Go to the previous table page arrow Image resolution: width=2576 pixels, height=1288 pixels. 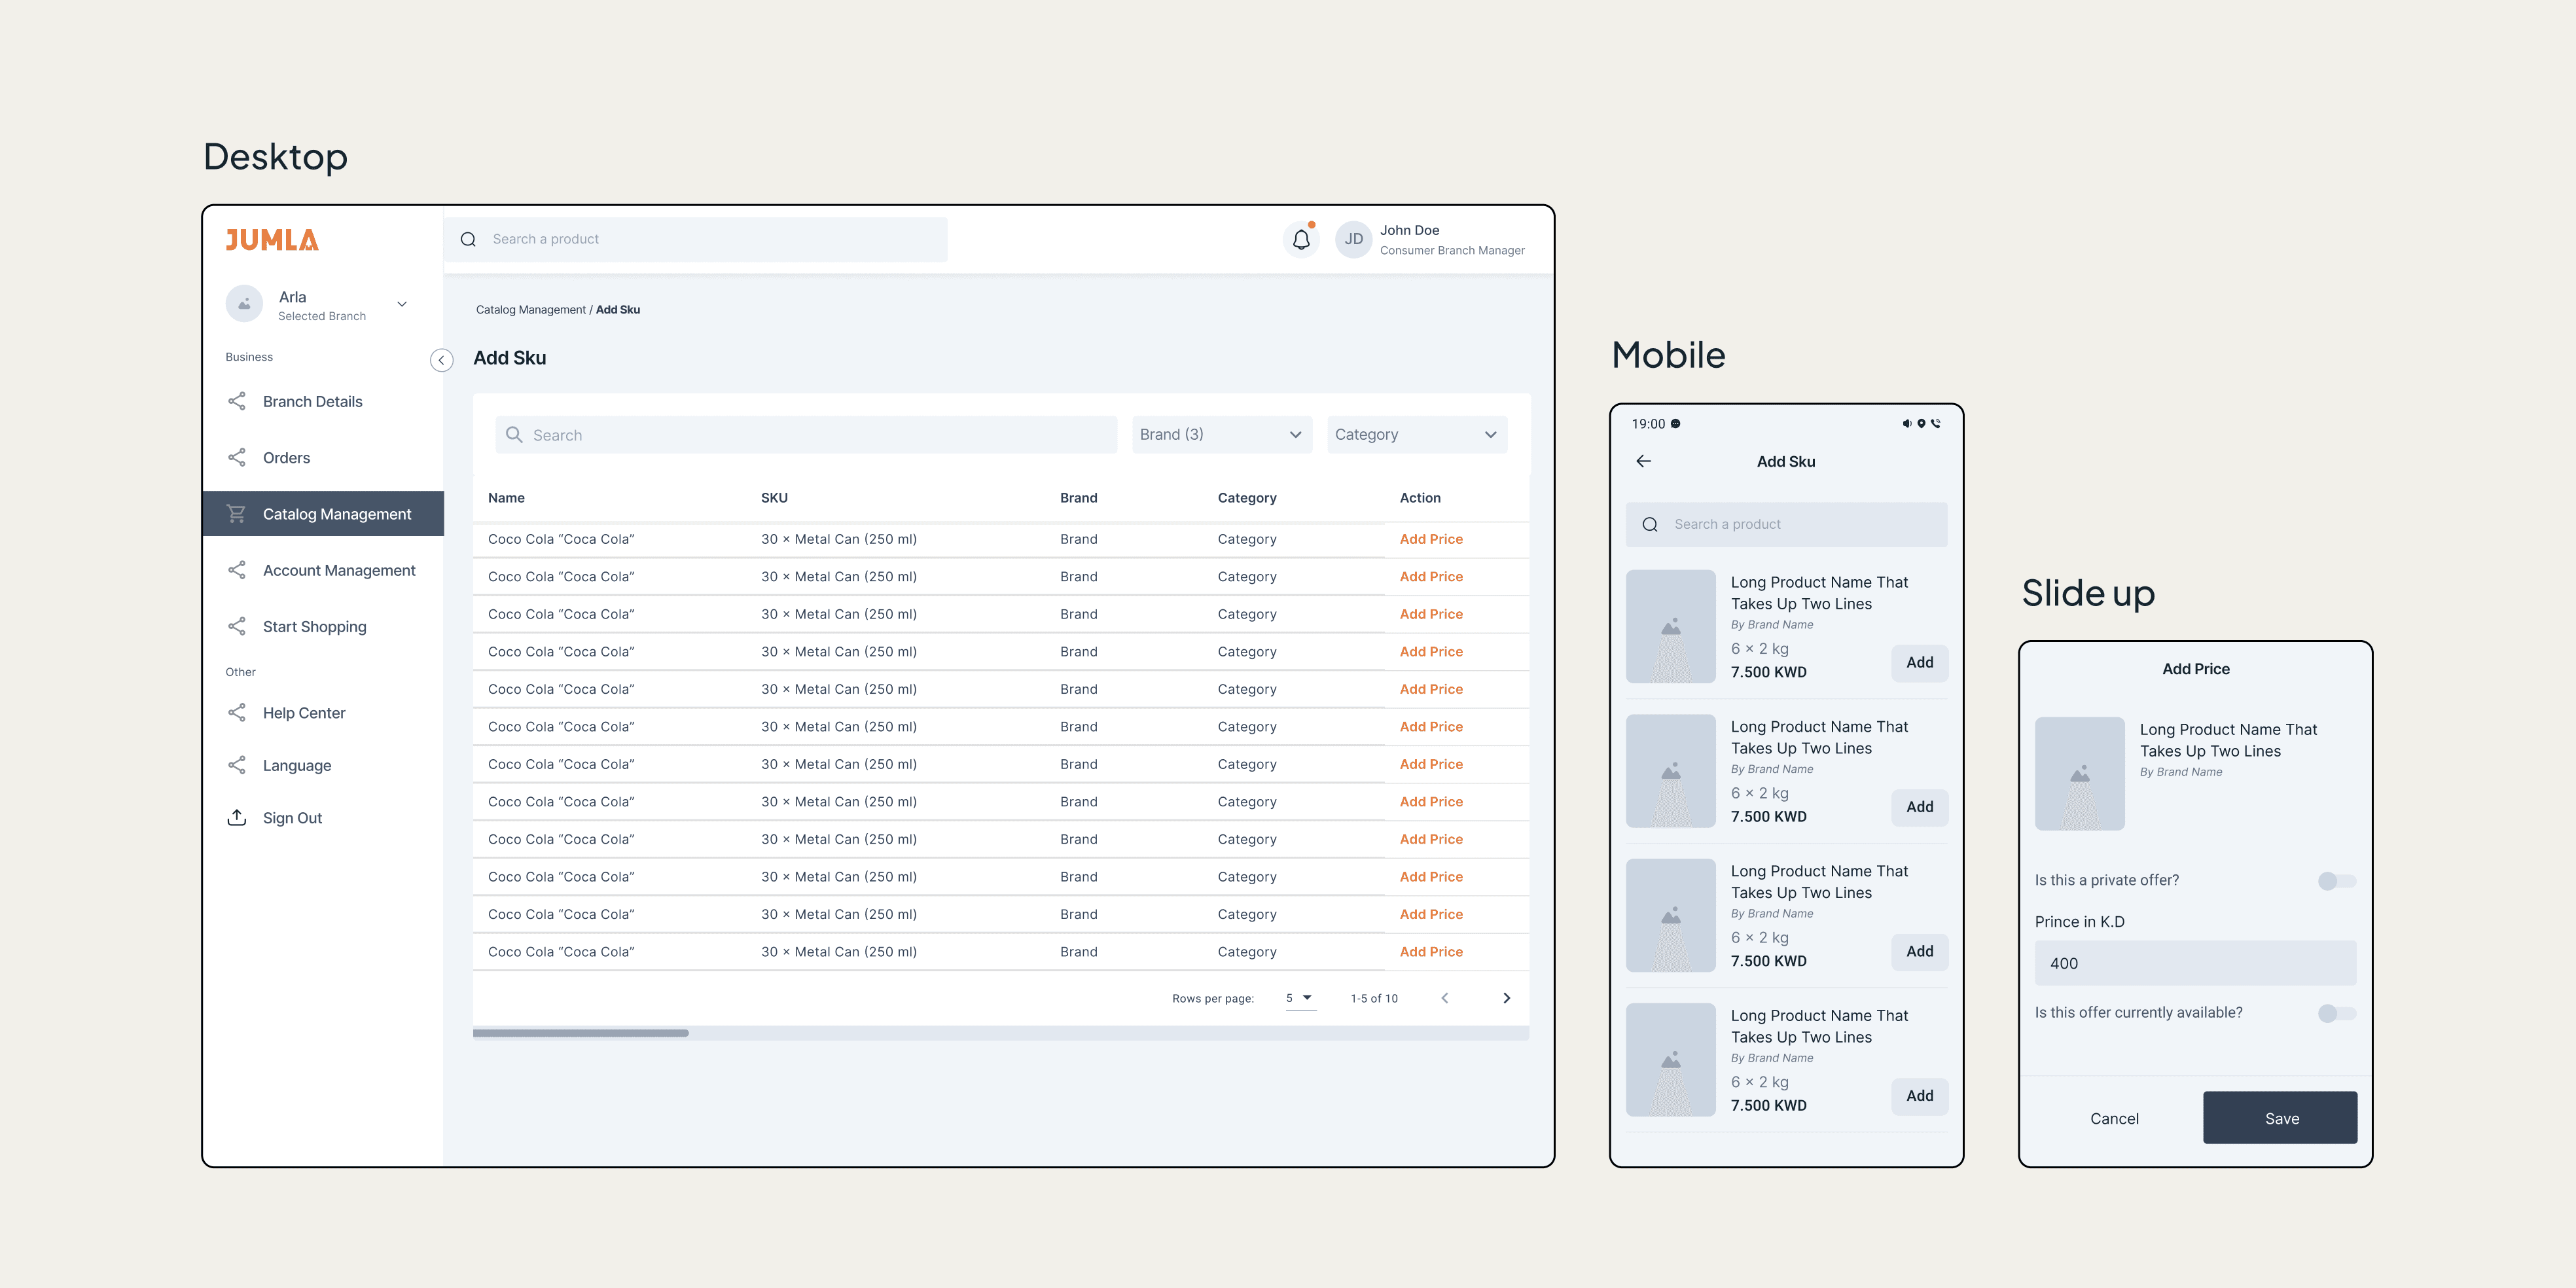(x=1444, y=998)
